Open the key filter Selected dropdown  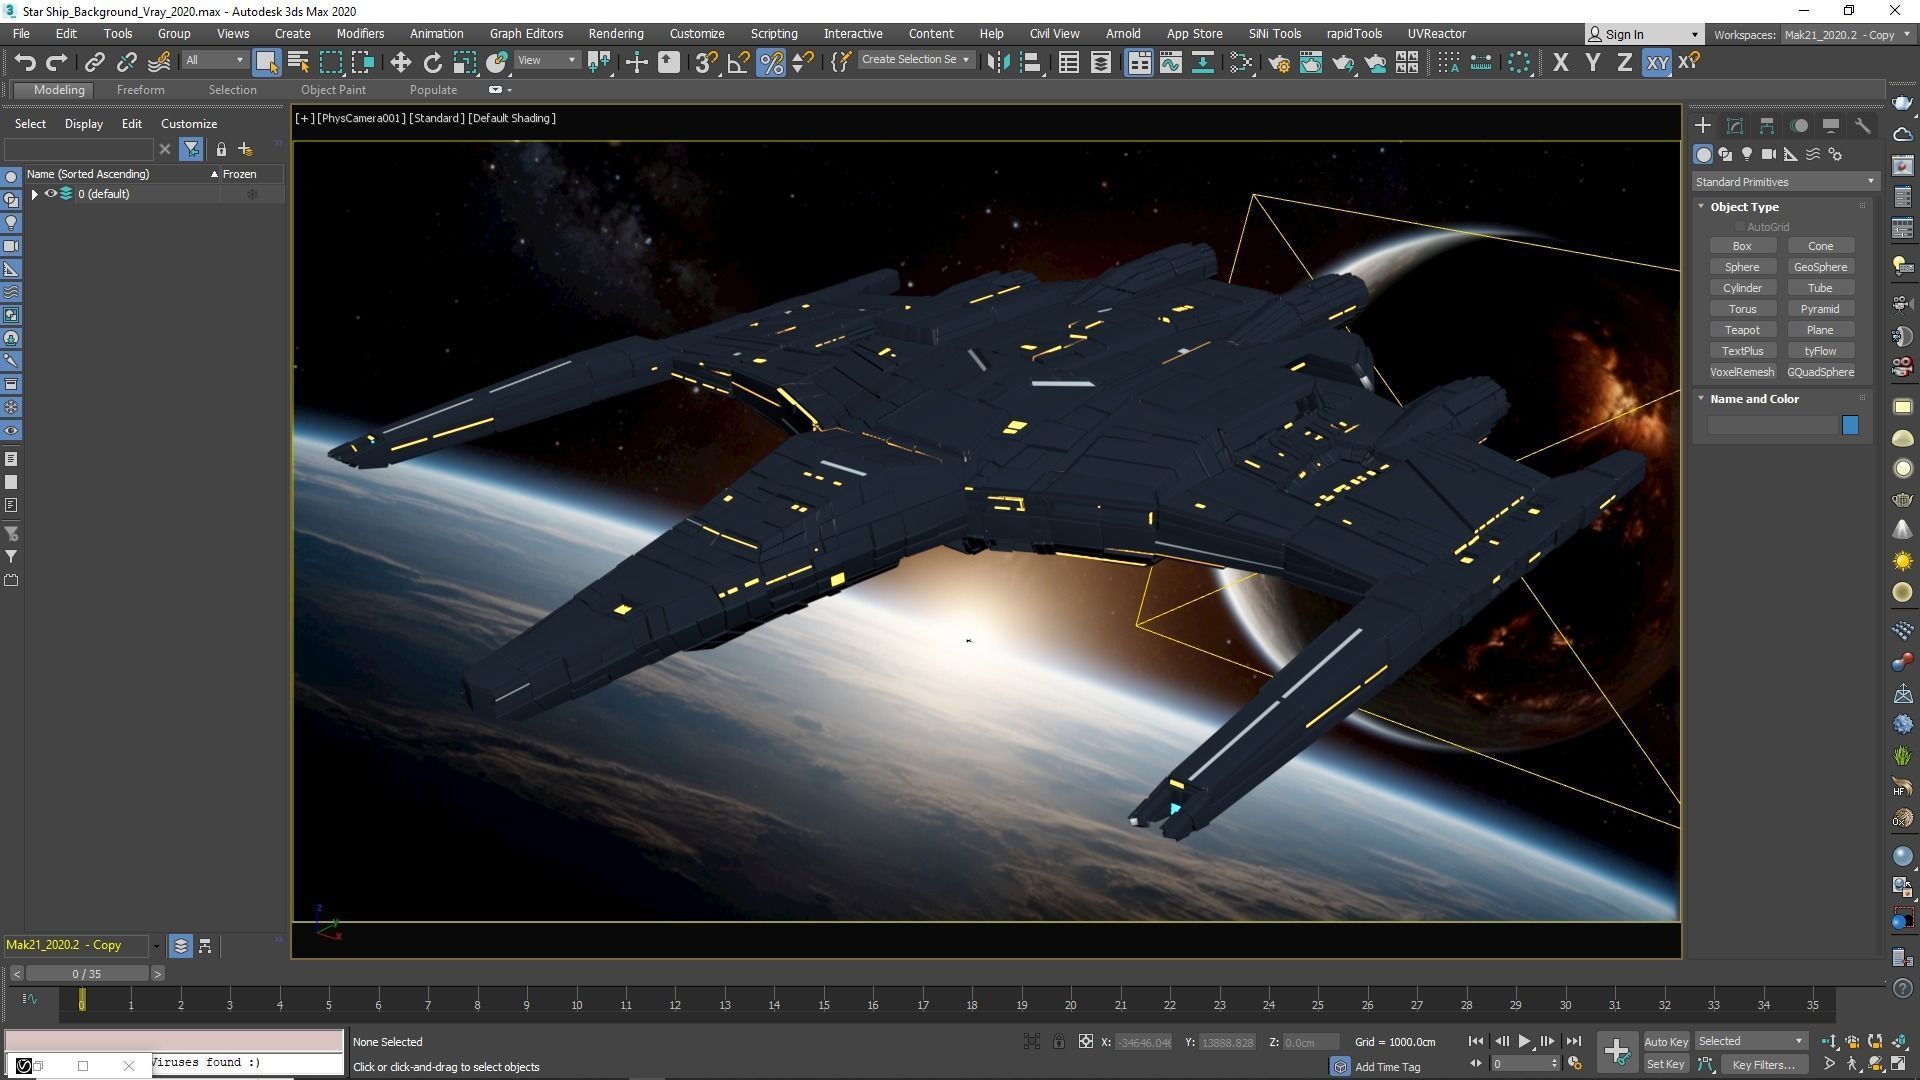(x=1750, y=1041)
